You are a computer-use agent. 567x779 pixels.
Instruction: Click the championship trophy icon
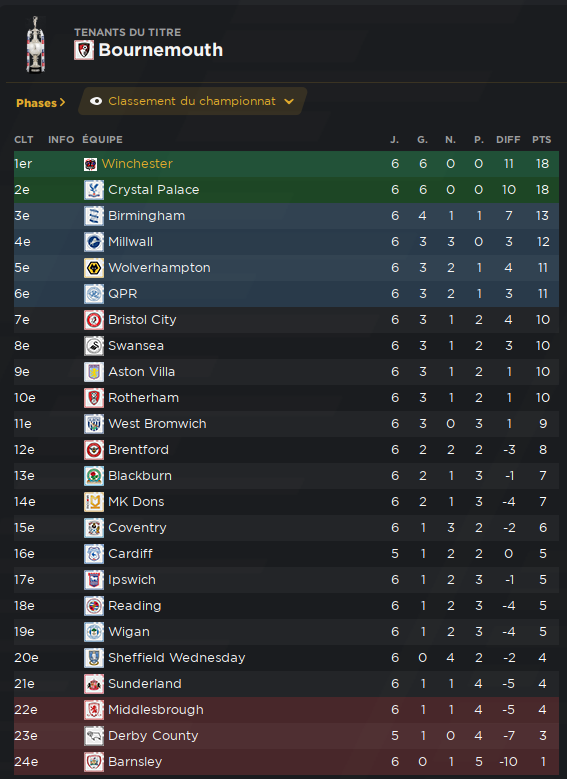click(x=35, y=45)
